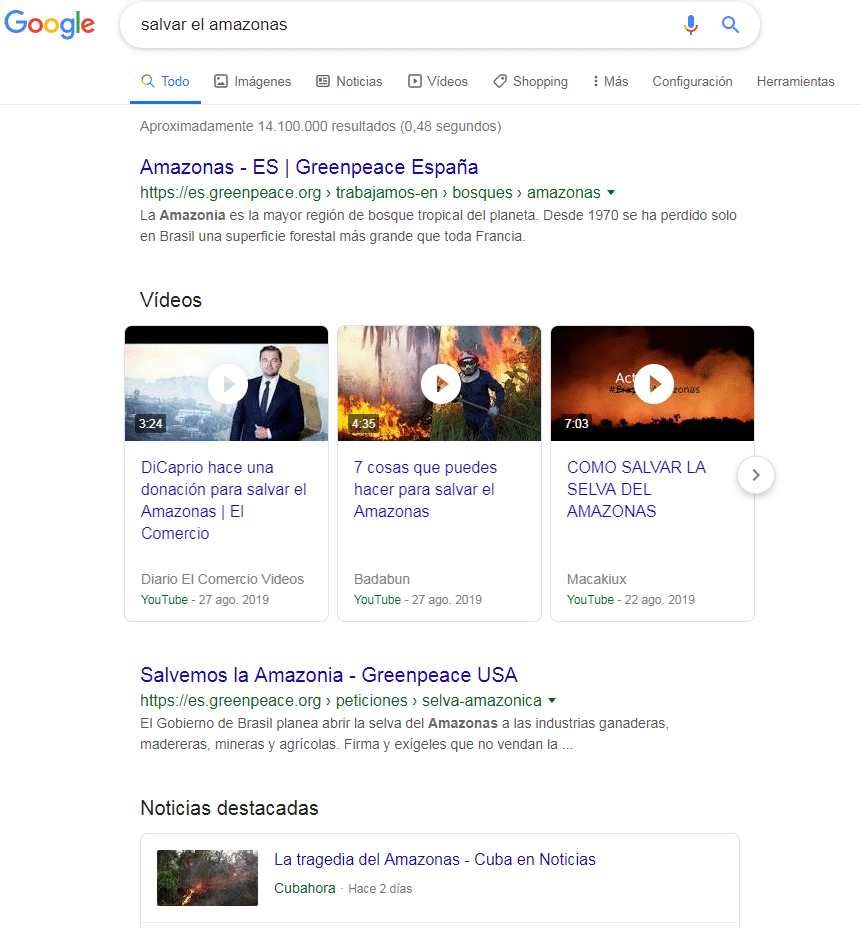Click the 4:35 duration badge
The image size is (861, 928).
[x=363, y=423]
